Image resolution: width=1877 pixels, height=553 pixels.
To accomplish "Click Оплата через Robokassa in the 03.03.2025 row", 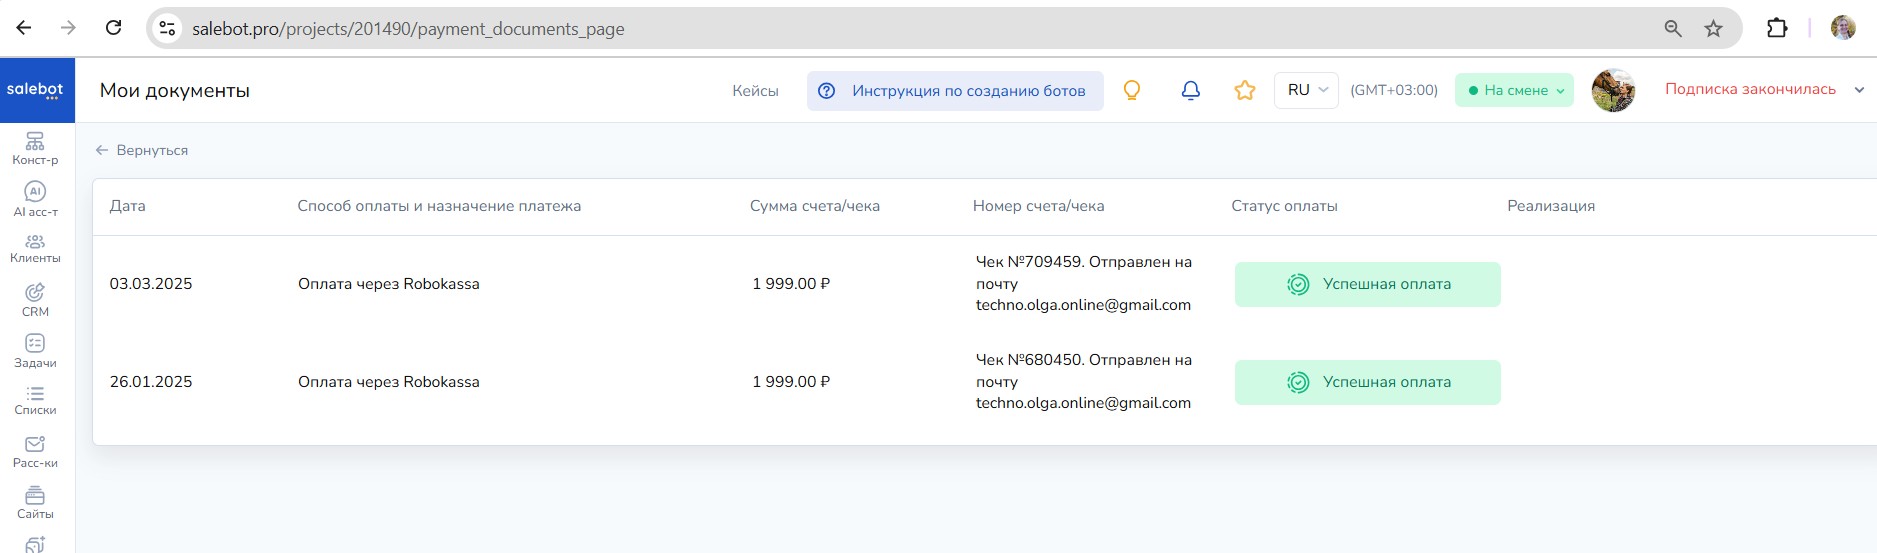I will 389,284.
